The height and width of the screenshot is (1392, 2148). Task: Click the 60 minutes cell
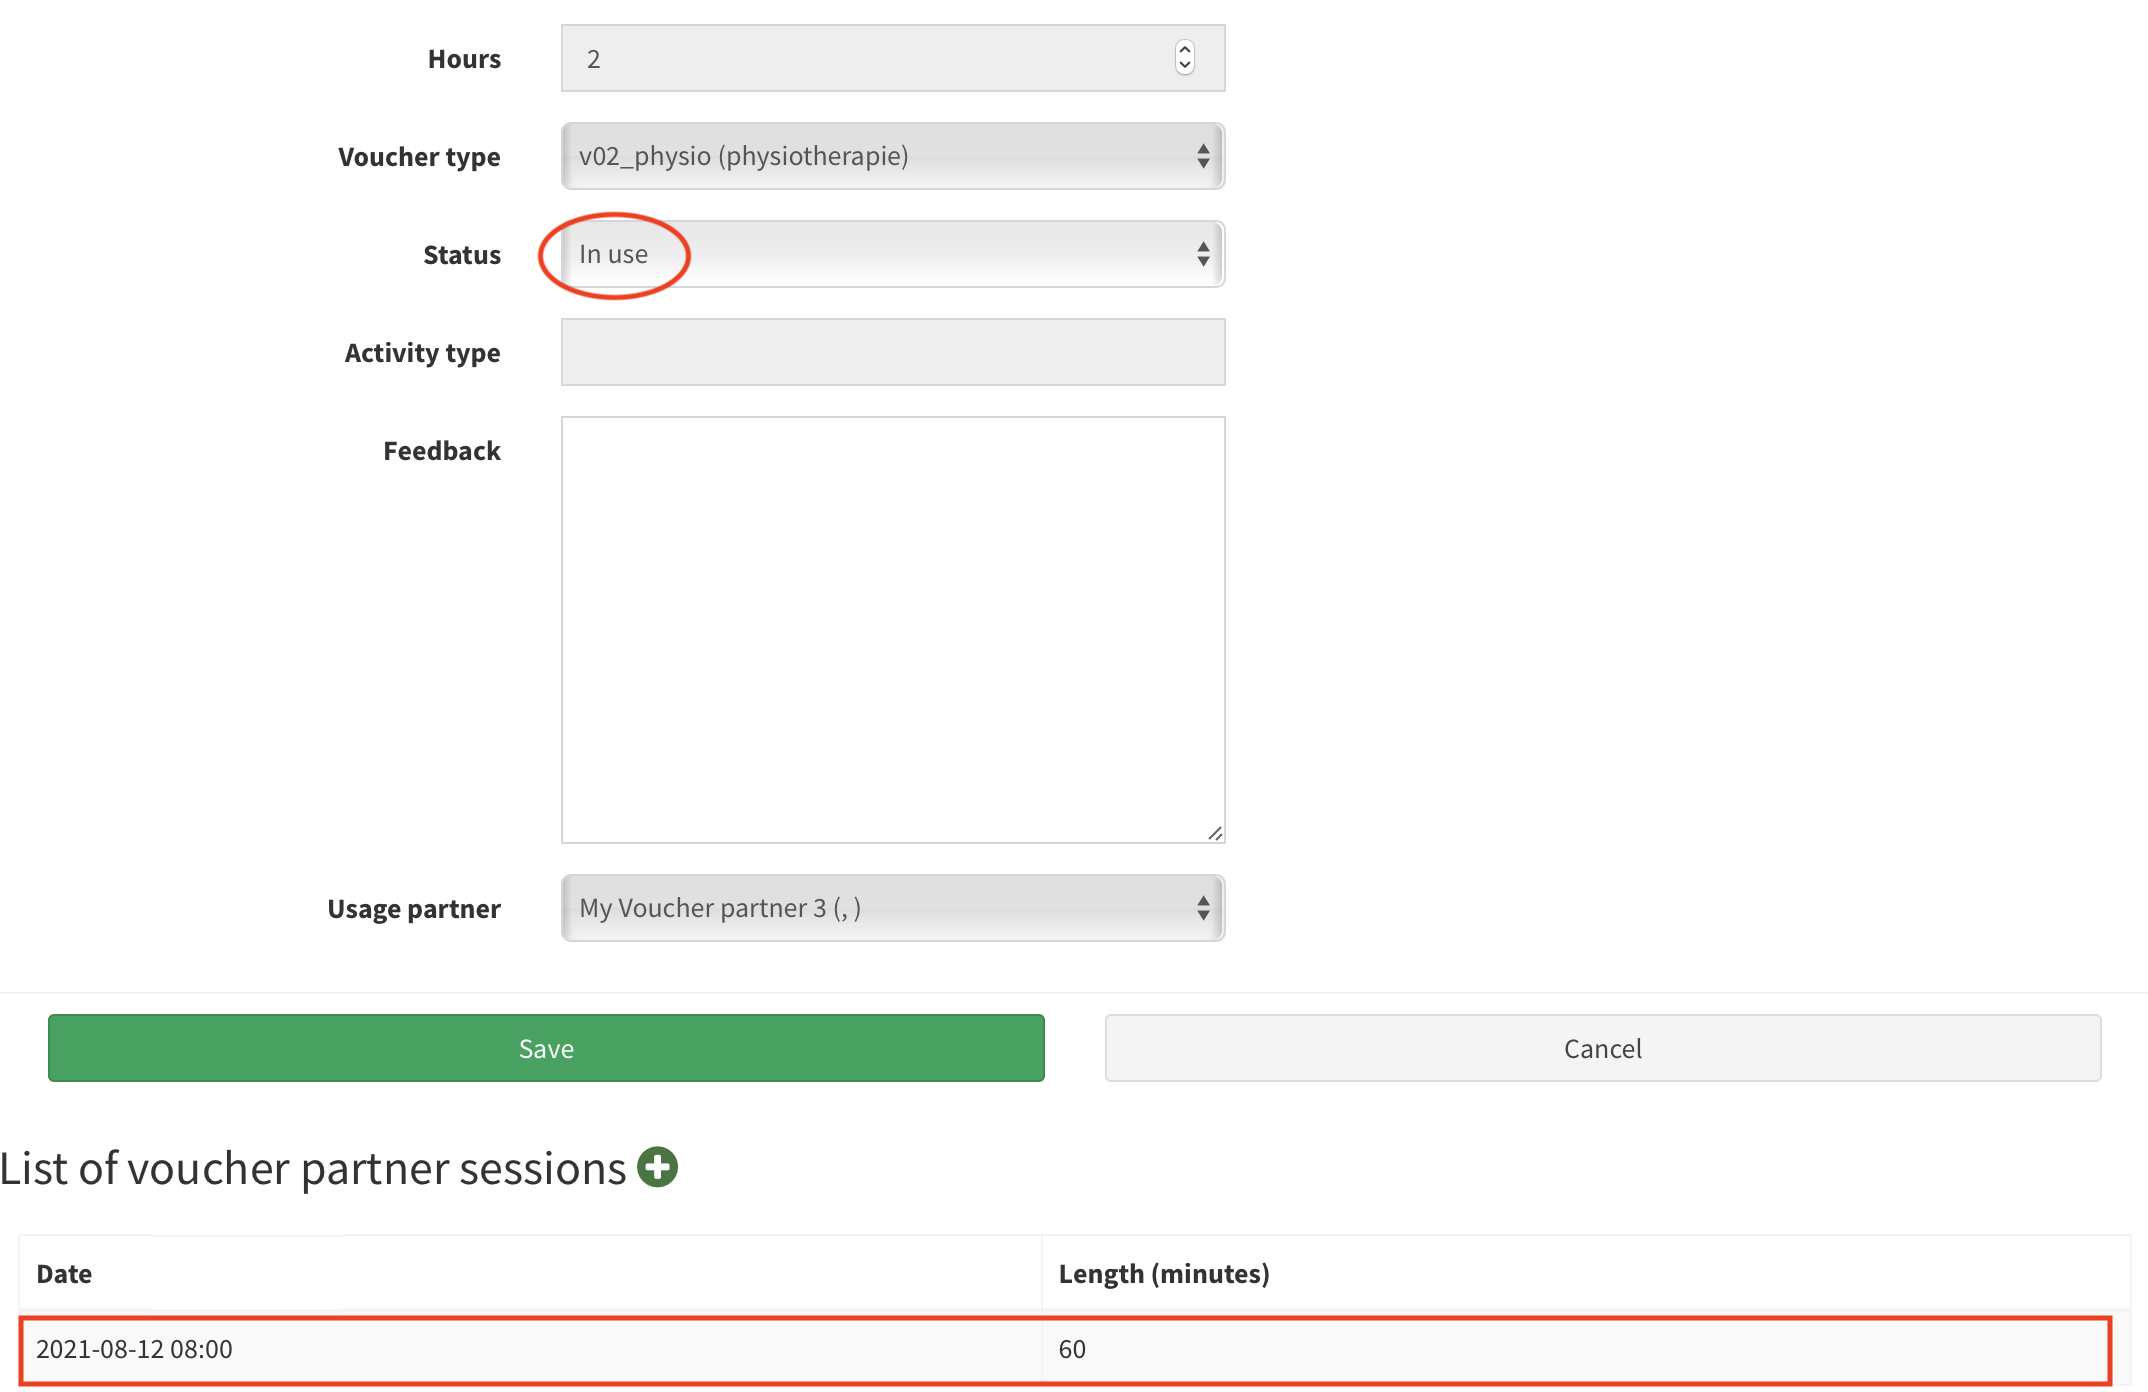click(1072, 1349)
